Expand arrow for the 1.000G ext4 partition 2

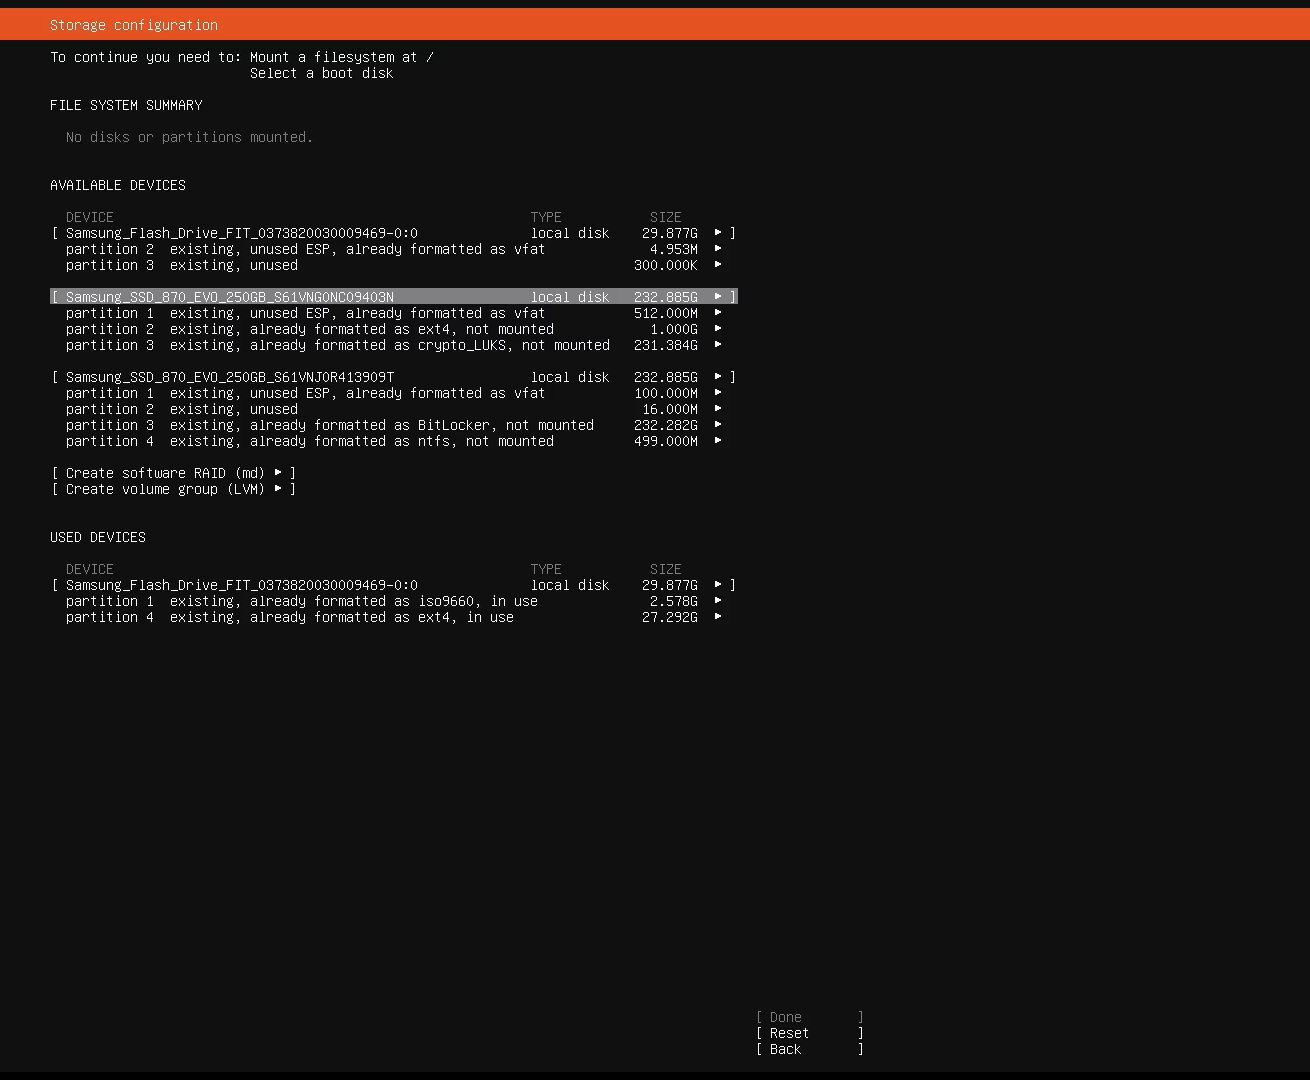[718, 329]
